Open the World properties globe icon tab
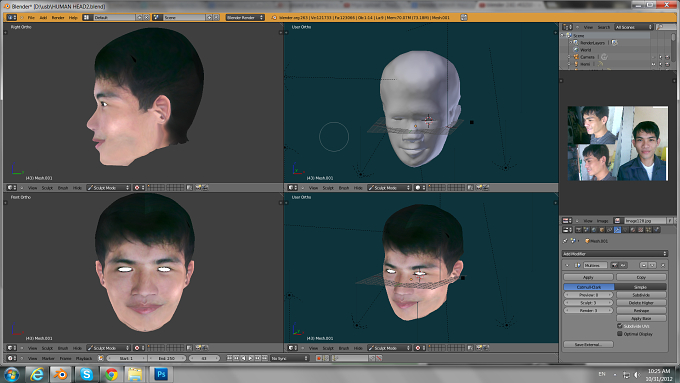 pyautogui.click(x=594, y=229)
